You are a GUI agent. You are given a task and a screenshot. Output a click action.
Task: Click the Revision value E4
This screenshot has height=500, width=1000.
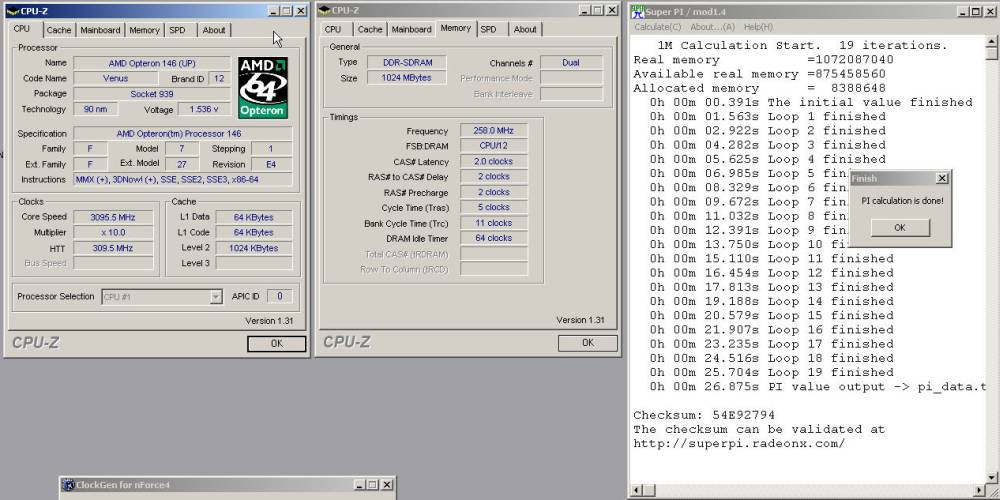pos(271,165)
